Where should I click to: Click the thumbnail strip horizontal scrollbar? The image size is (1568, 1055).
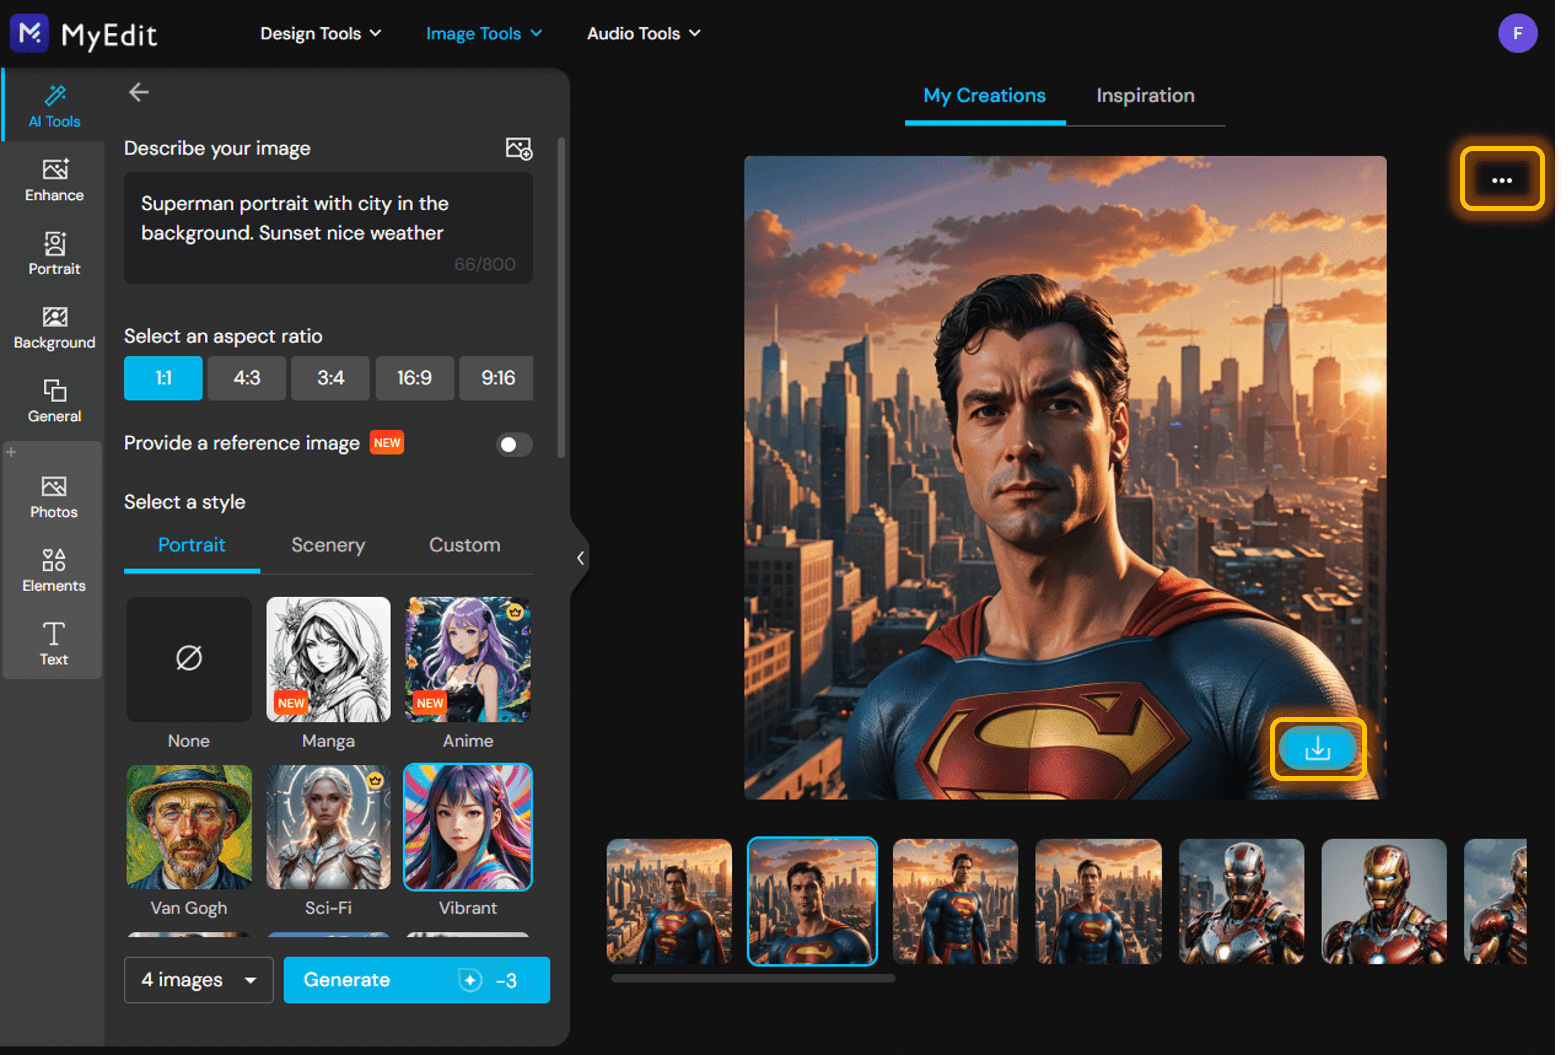point(753,979)
